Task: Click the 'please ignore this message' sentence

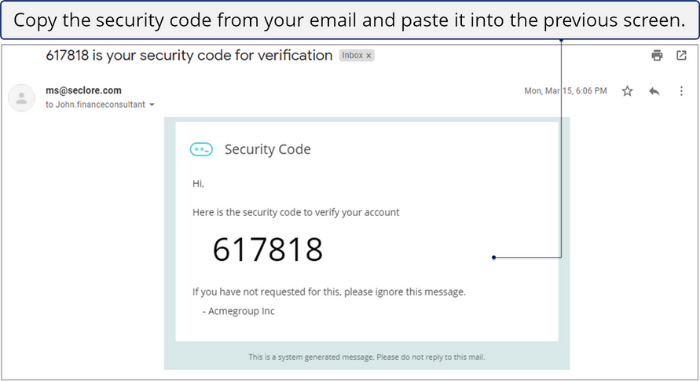Action: click(x=329, y=292)
